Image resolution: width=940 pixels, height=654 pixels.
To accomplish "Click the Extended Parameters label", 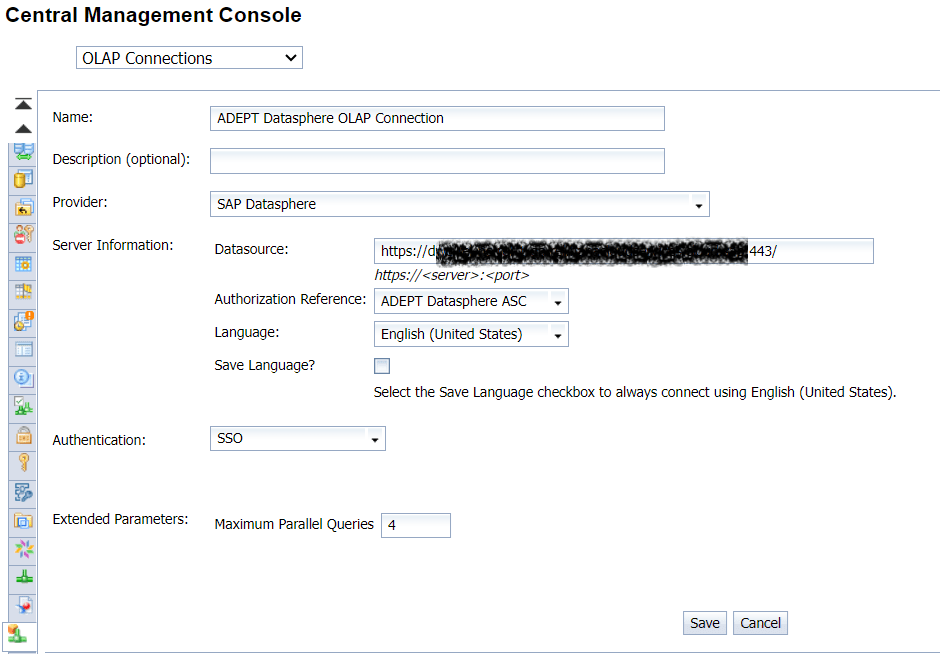I will coord(120,519).
